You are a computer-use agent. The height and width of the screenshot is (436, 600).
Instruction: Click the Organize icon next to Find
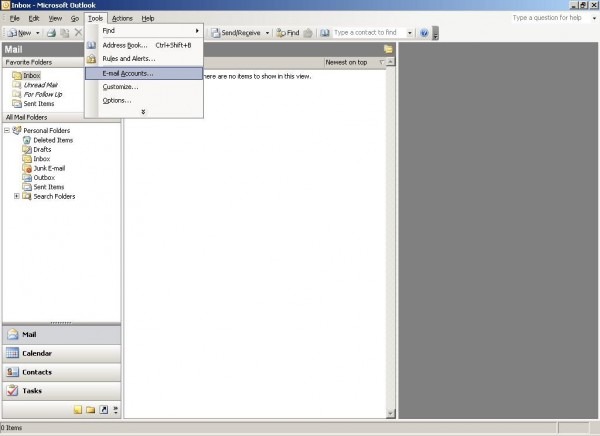(308, 33)
